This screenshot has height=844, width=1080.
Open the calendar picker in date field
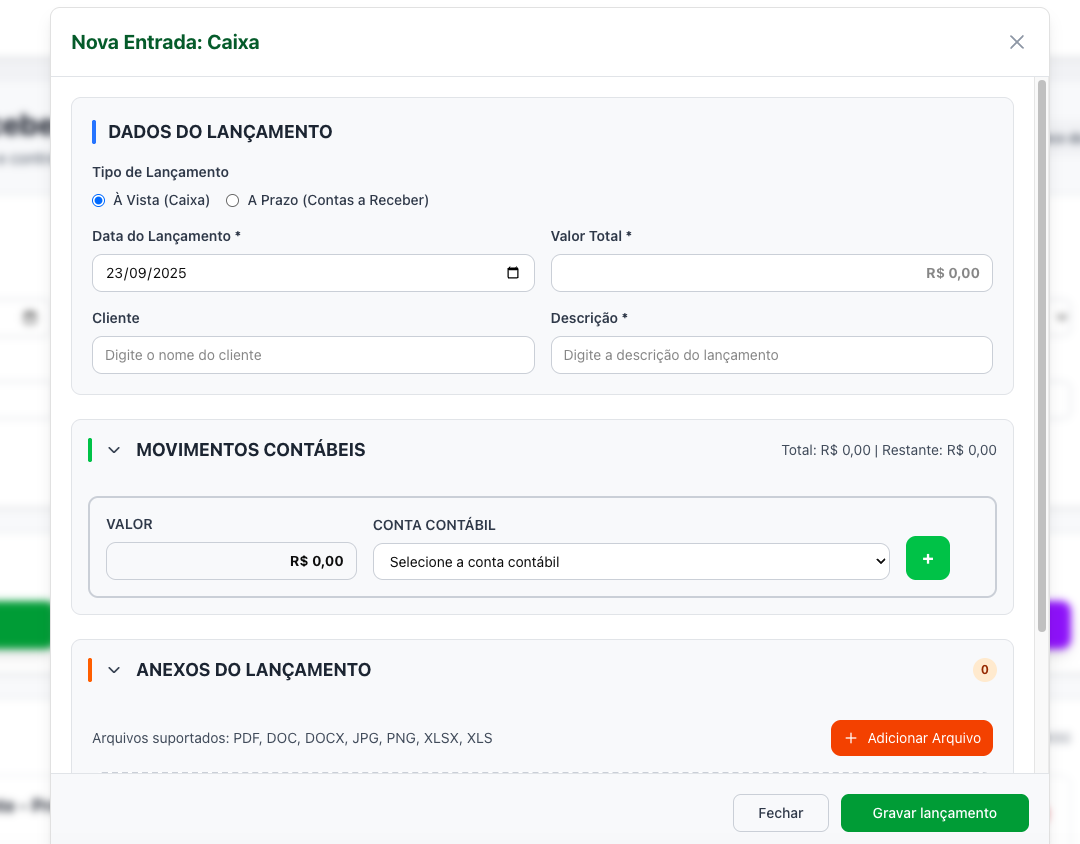point(513,273)
